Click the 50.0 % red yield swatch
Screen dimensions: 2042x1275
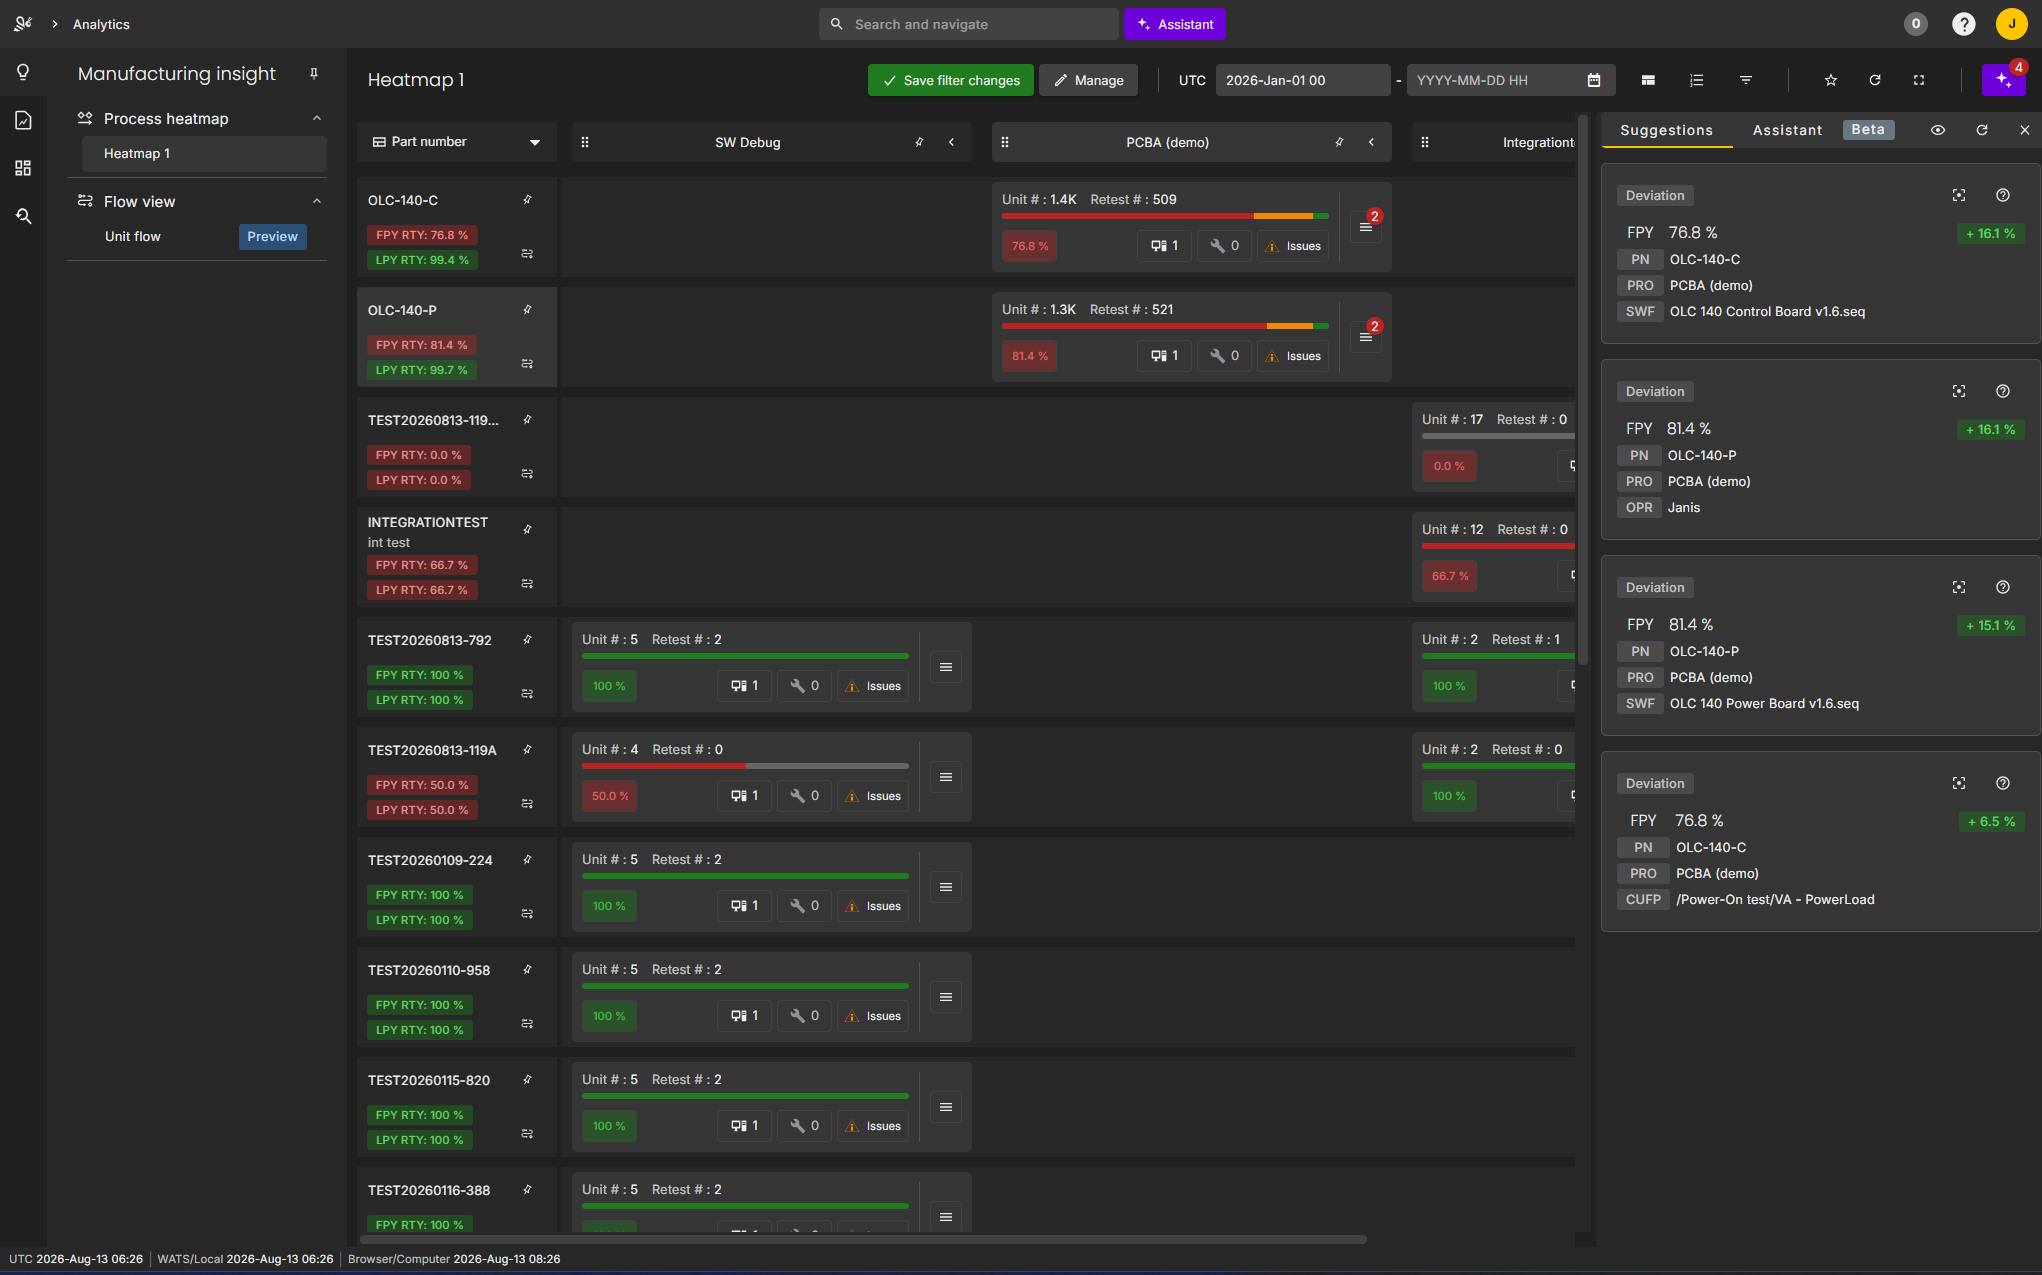pos(610,796)
